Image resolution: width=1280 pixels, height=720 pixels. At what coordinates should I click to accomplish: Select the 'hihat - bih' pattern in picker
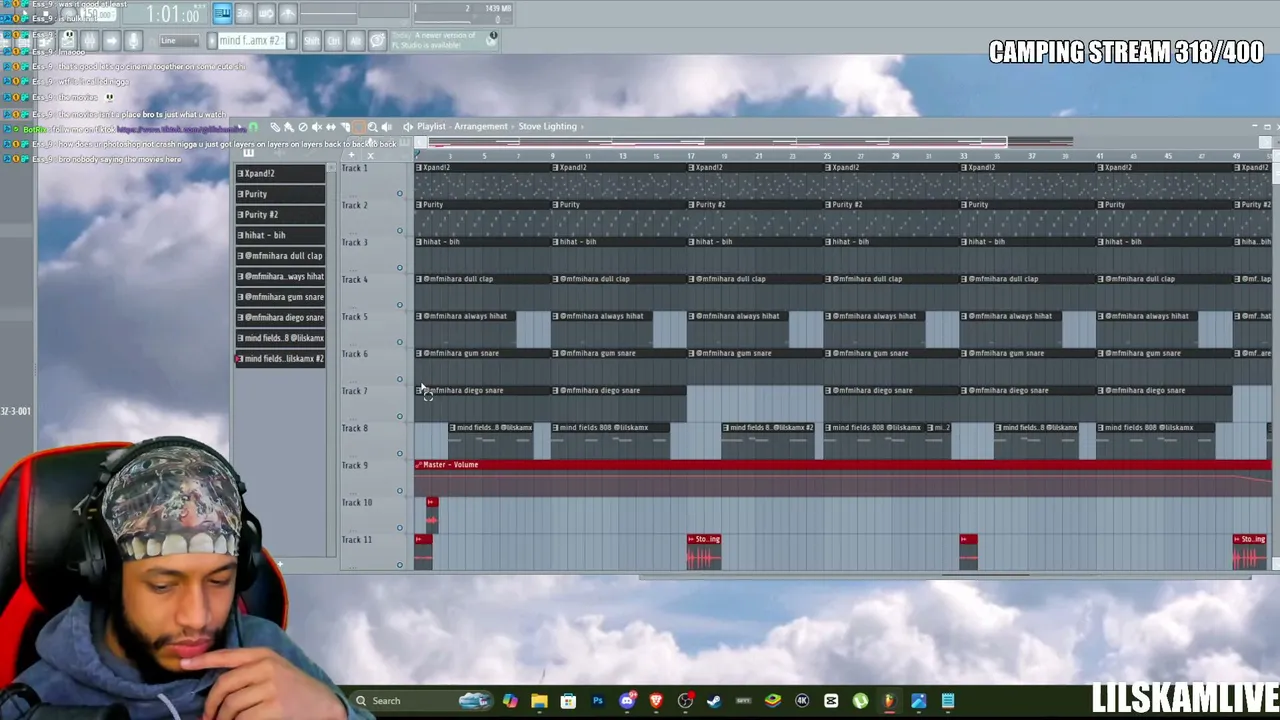(x=280, y=235)
